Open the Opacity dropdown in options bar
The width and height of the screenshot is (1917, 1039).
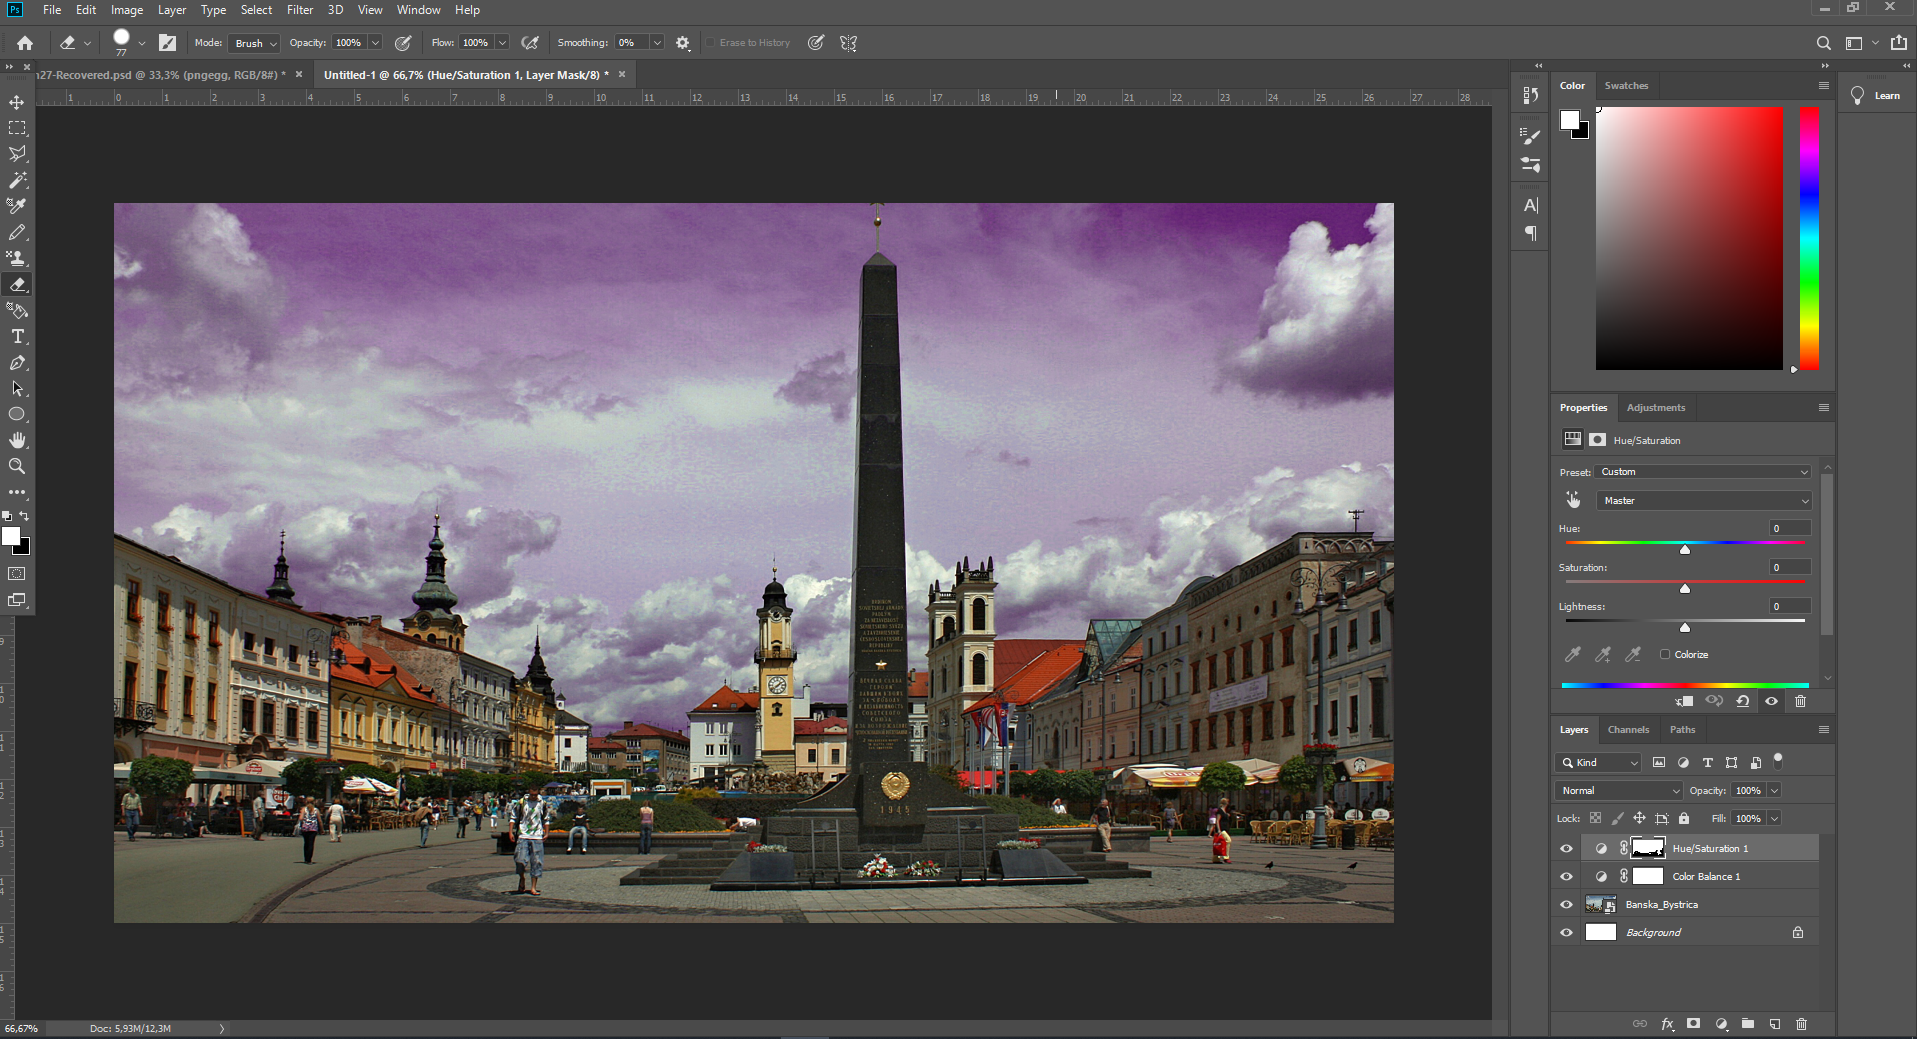point(375,43)
